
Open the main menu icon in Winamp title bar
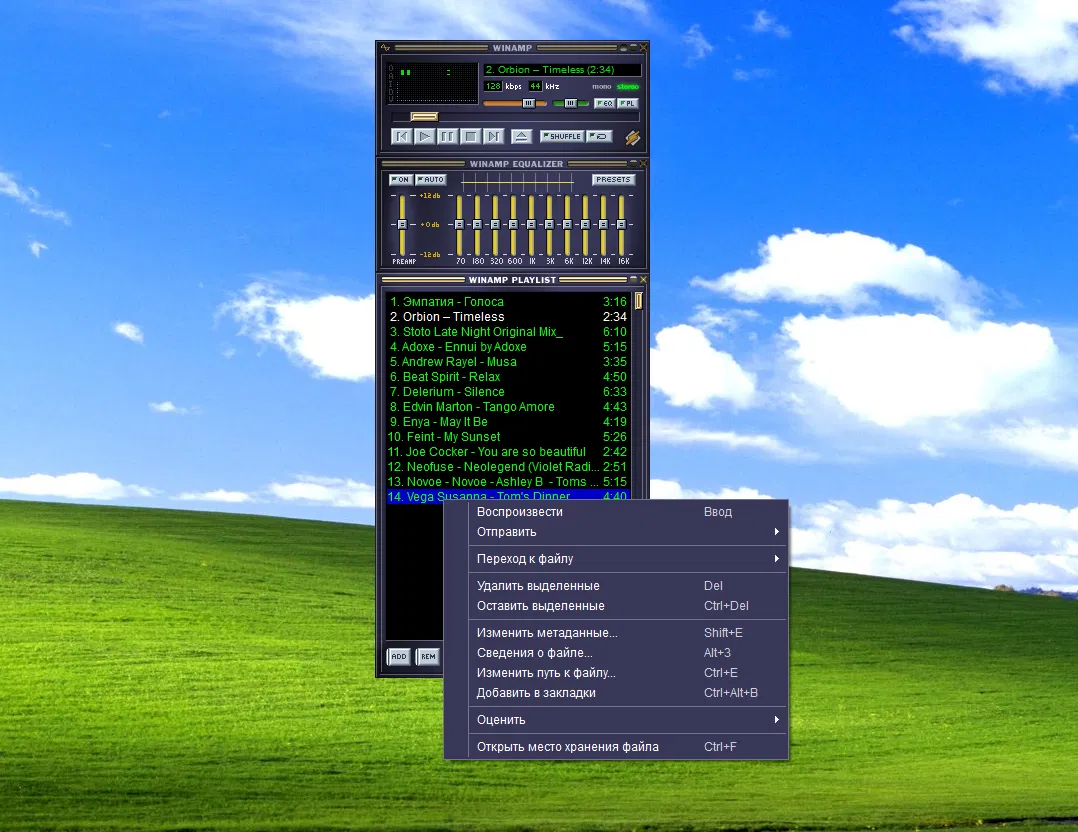[386, 48]
